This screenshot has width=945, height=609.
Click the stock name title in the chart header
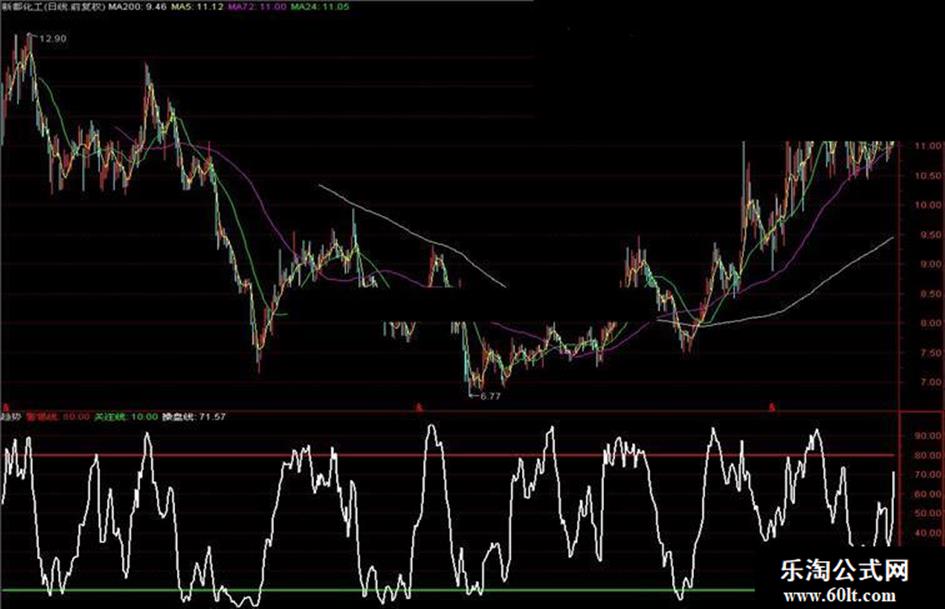[53, 7]
